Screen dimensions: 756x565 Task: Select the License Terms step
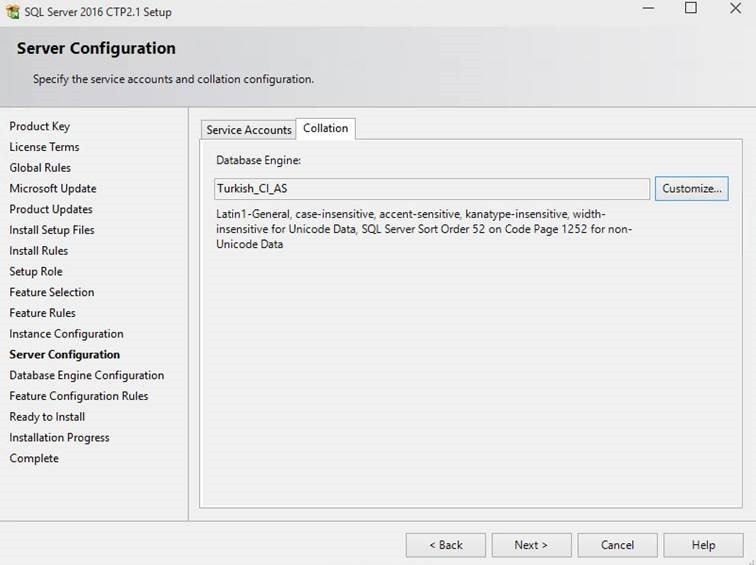(44, 147)
